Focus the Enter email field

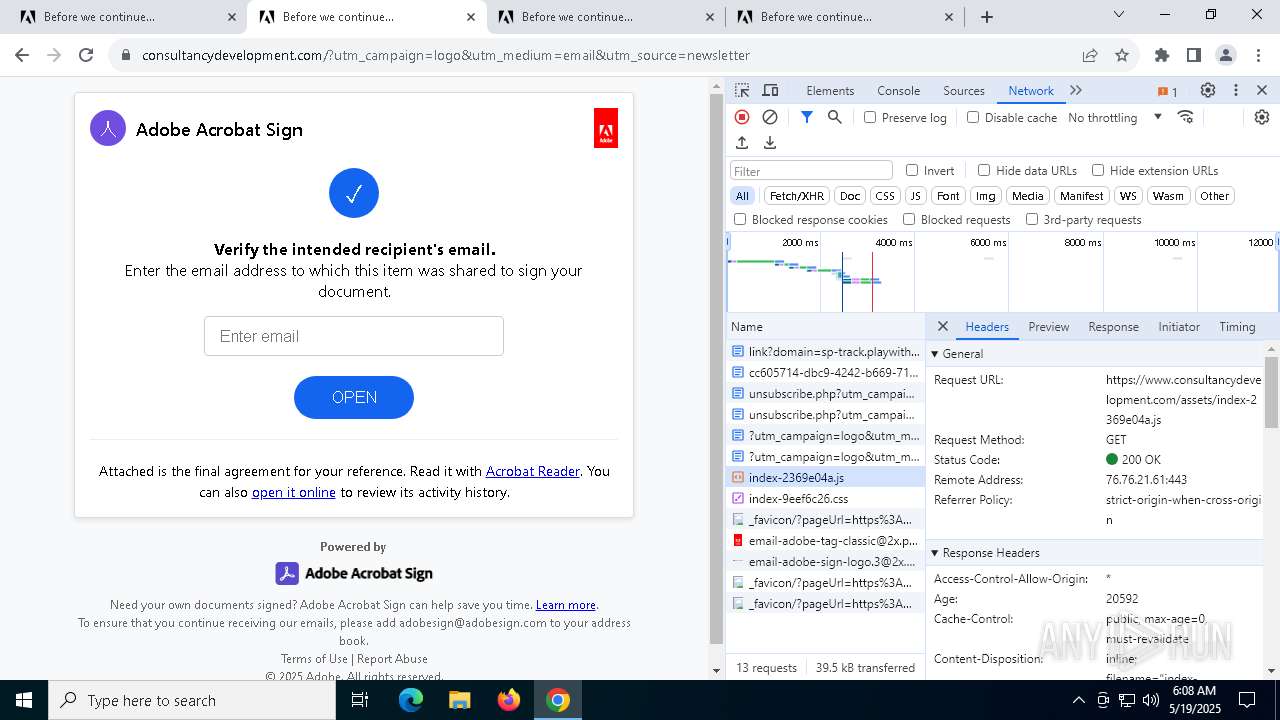[354, 336]
